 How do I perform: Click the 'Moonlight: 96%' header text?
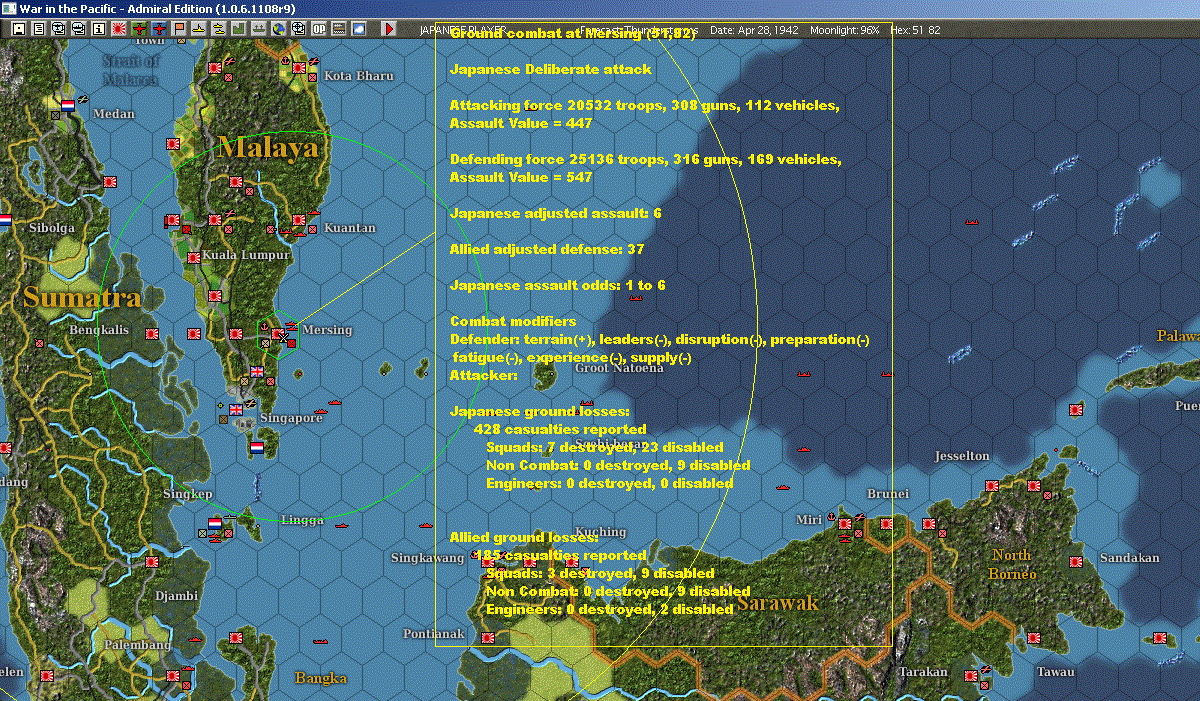point(843,31)
